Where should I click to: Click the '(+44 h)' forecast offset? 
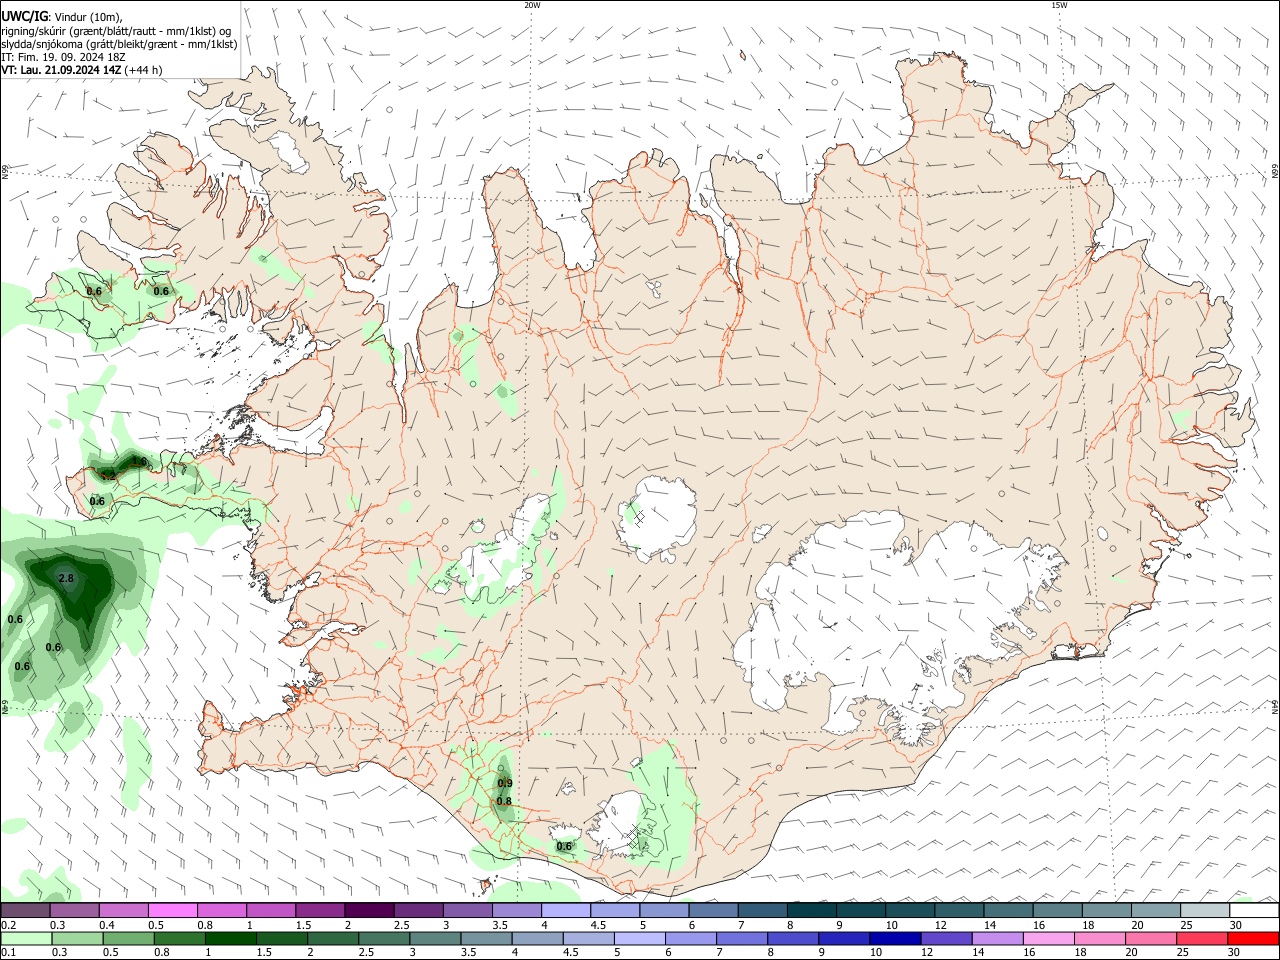coord(144,70)
